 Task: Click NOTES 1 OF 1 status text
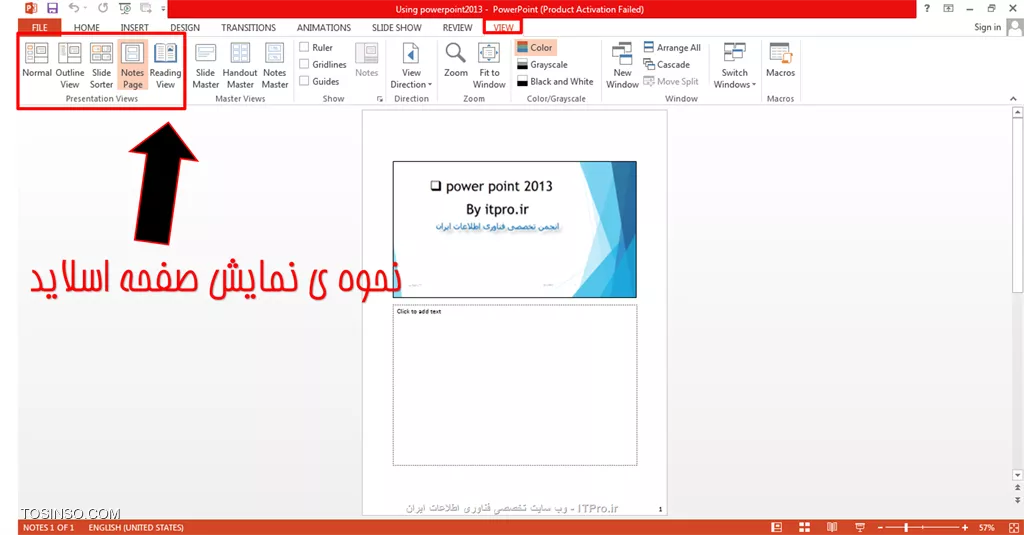click(x=48, y=527)
